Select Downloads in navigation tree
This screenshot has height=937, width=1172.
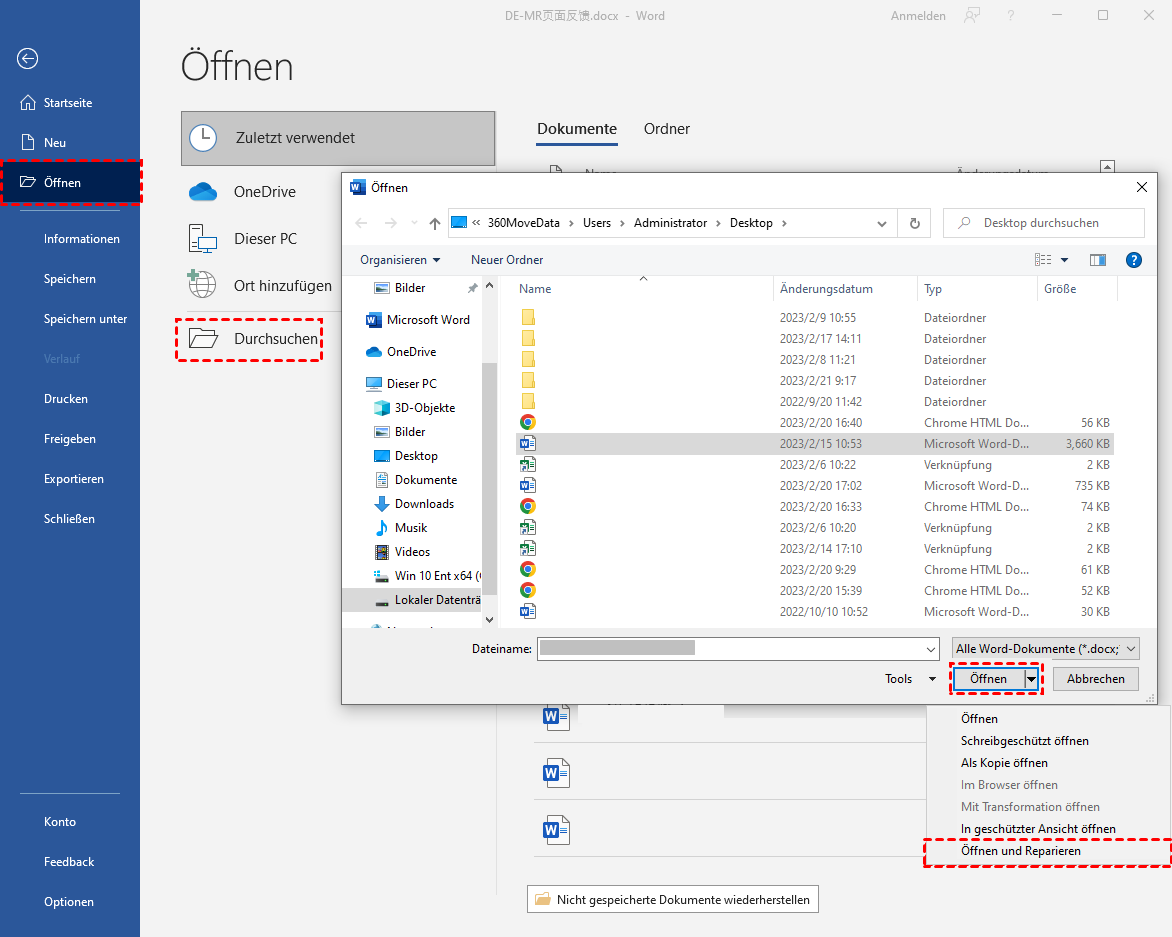[x=414, y=504]
